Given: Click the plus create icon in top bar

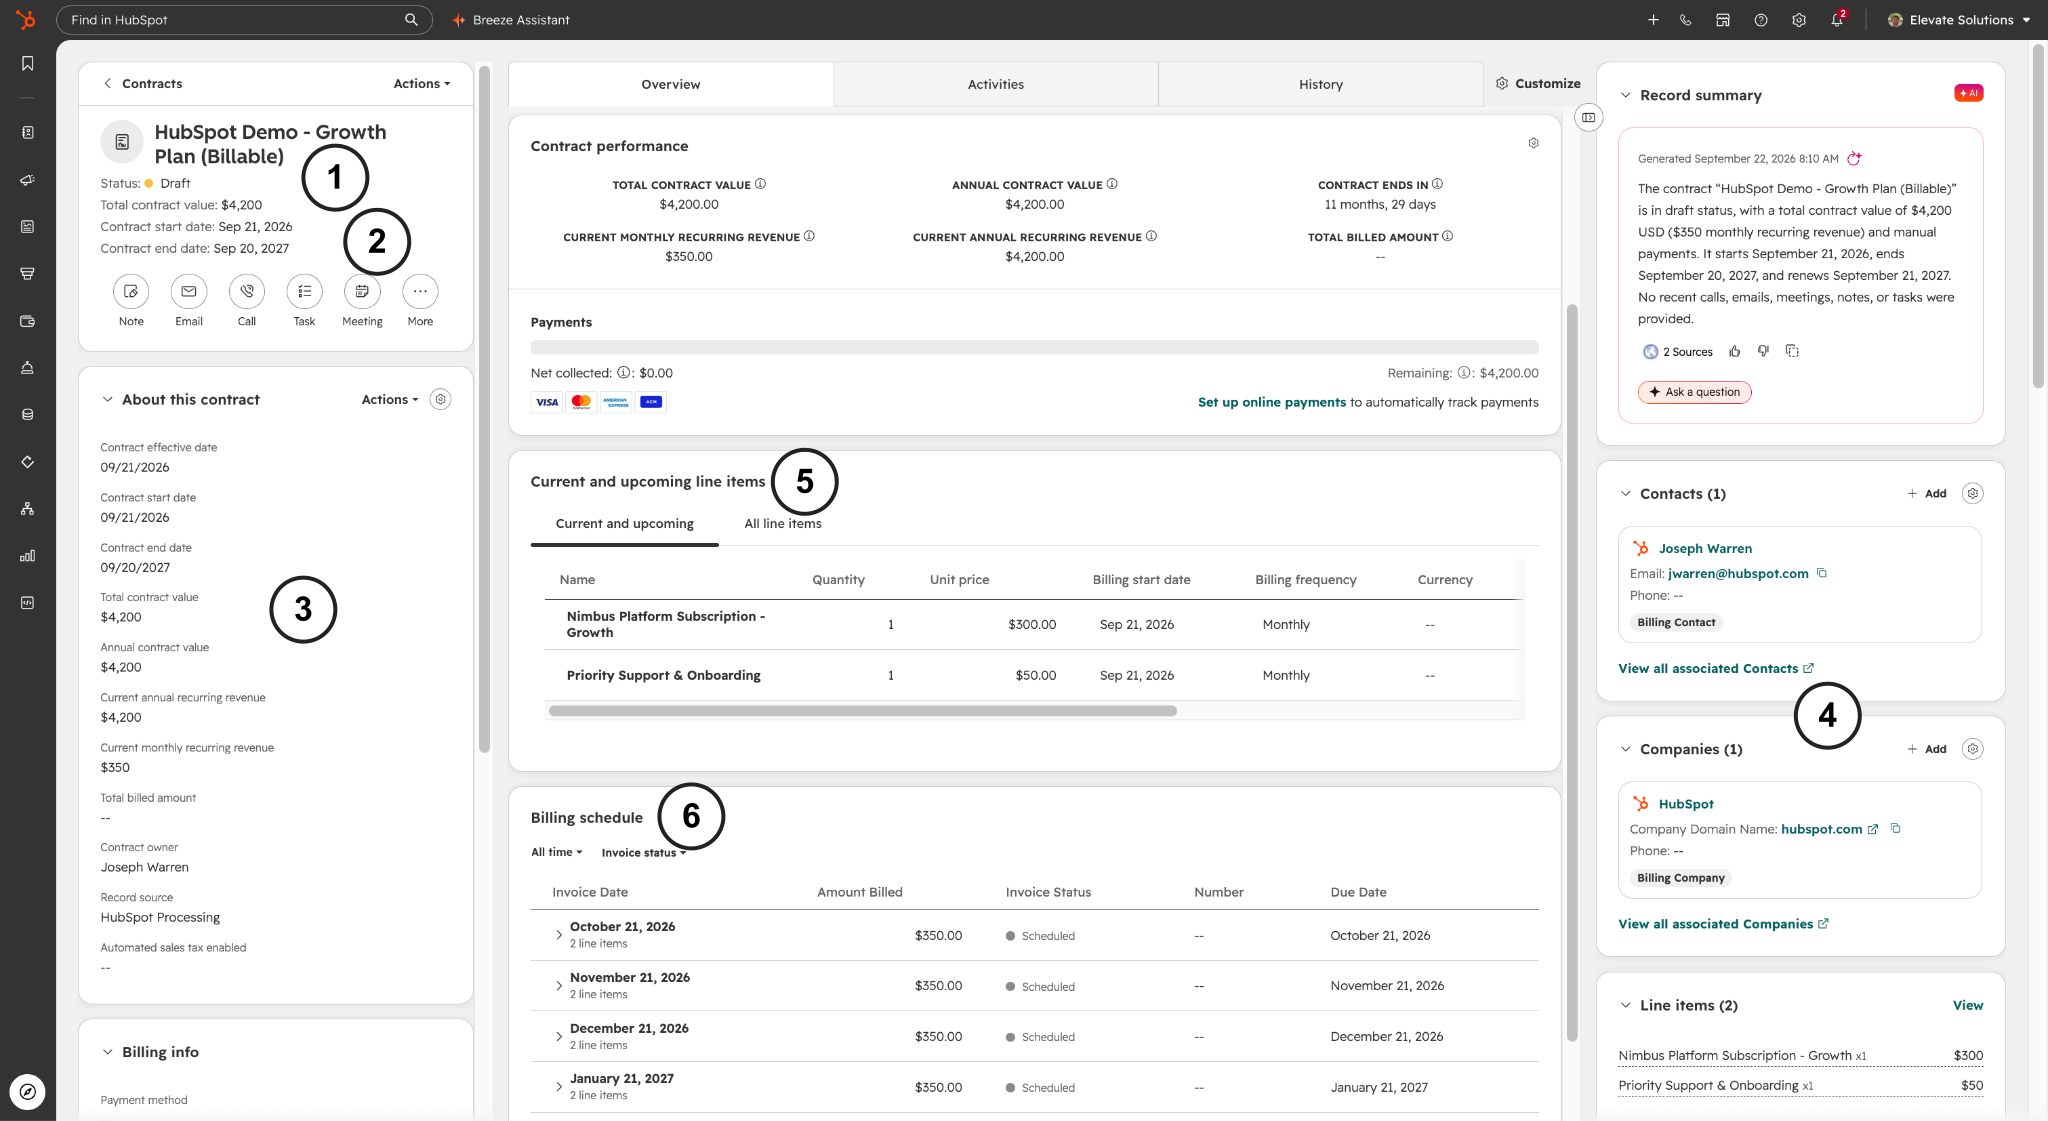Looking at the screenshot, I should [1653, 20].
